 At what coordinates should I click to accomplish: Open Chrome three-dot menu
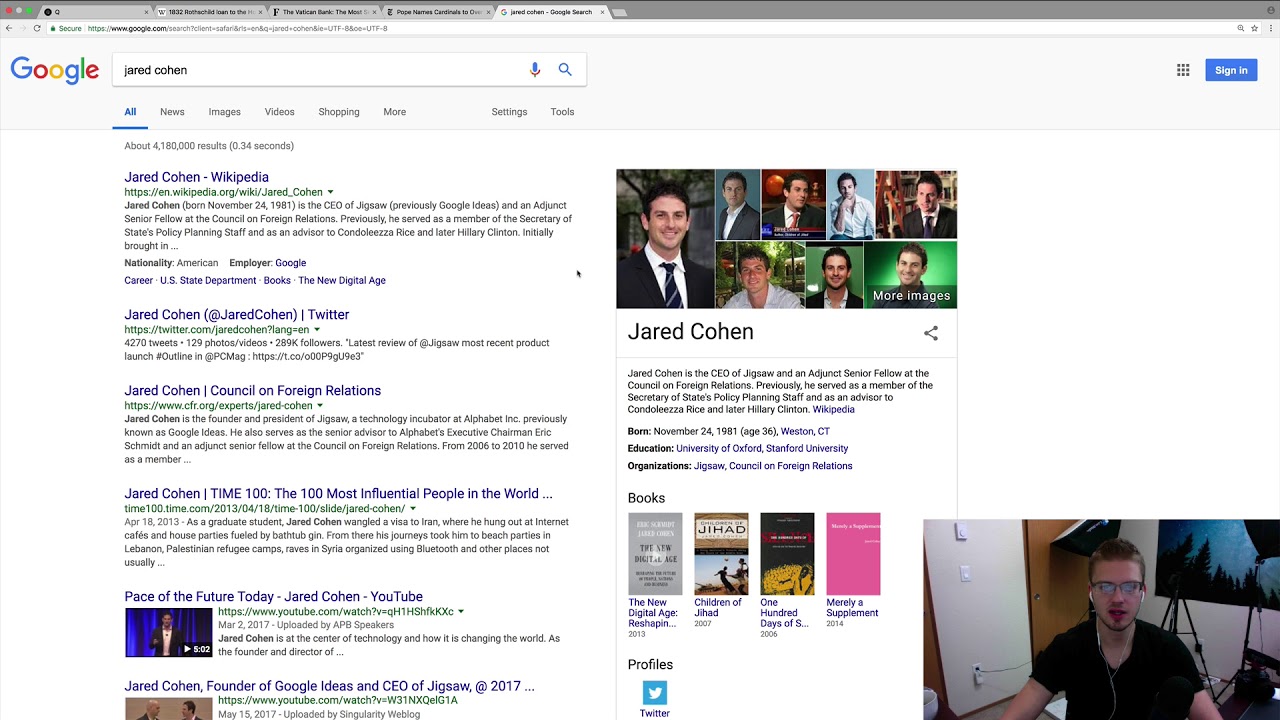coord(1270,28)
